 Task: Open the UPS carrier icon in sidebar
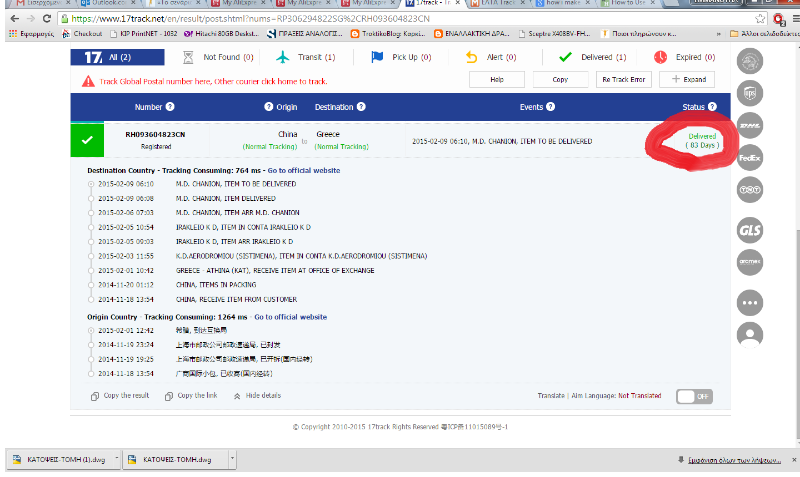749,93
